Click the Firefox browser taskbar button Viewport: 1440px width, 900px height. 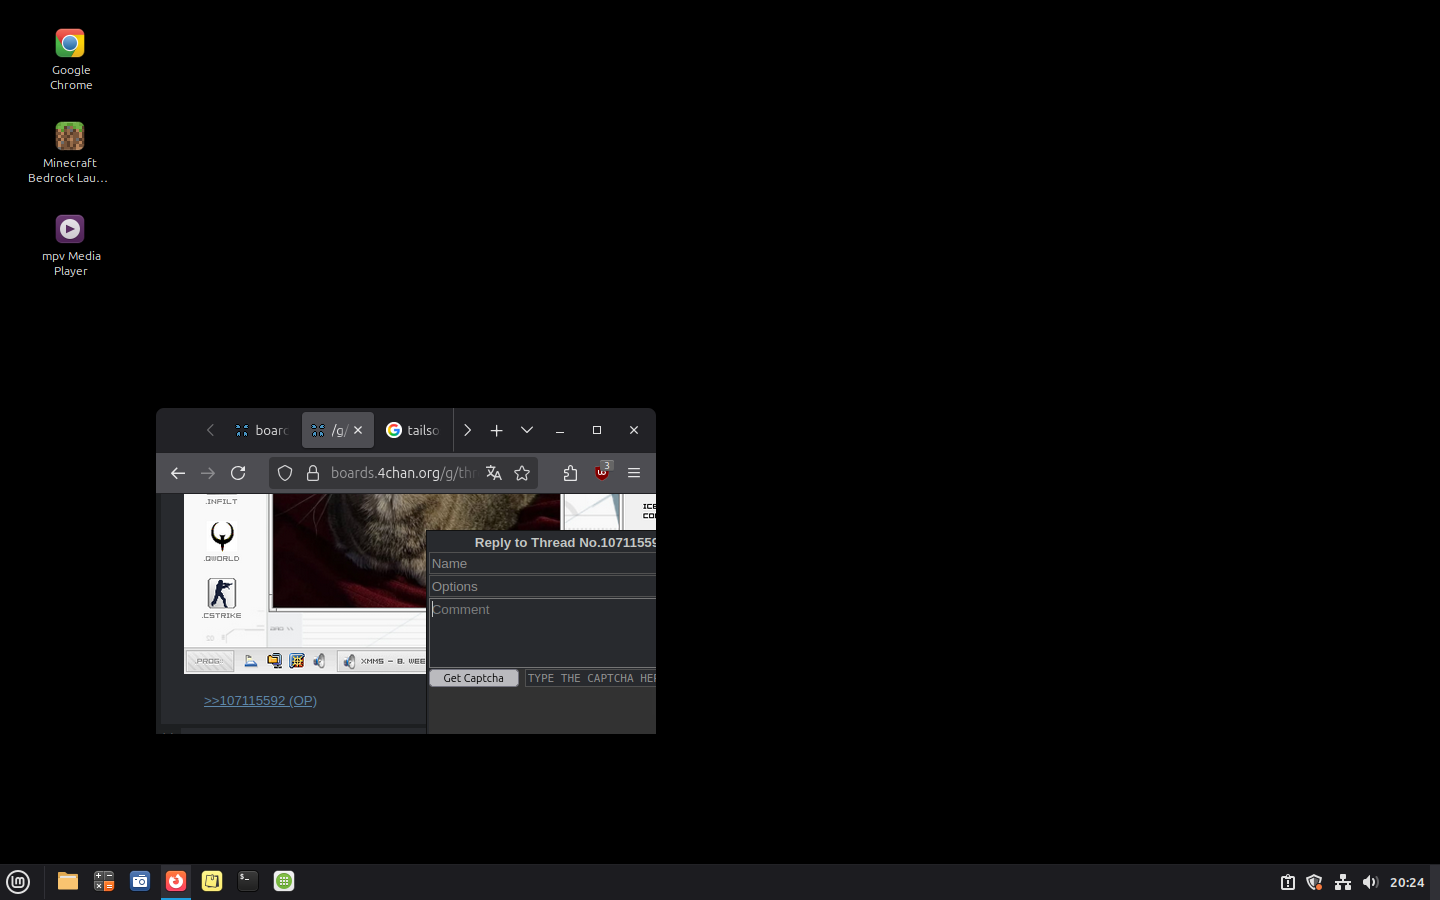point(176,881)
